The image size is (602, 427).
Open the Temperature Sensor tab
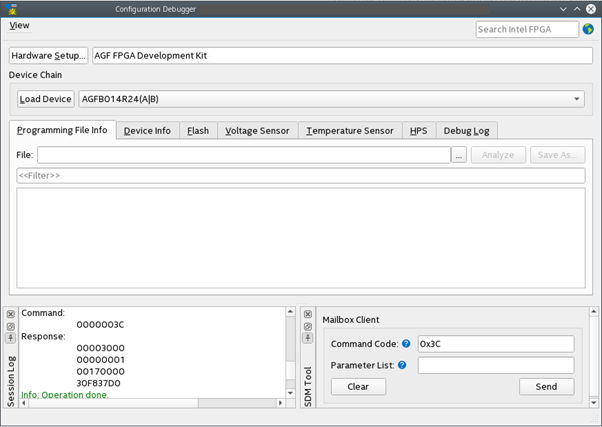pyautogui.click(x=350, y=131)
